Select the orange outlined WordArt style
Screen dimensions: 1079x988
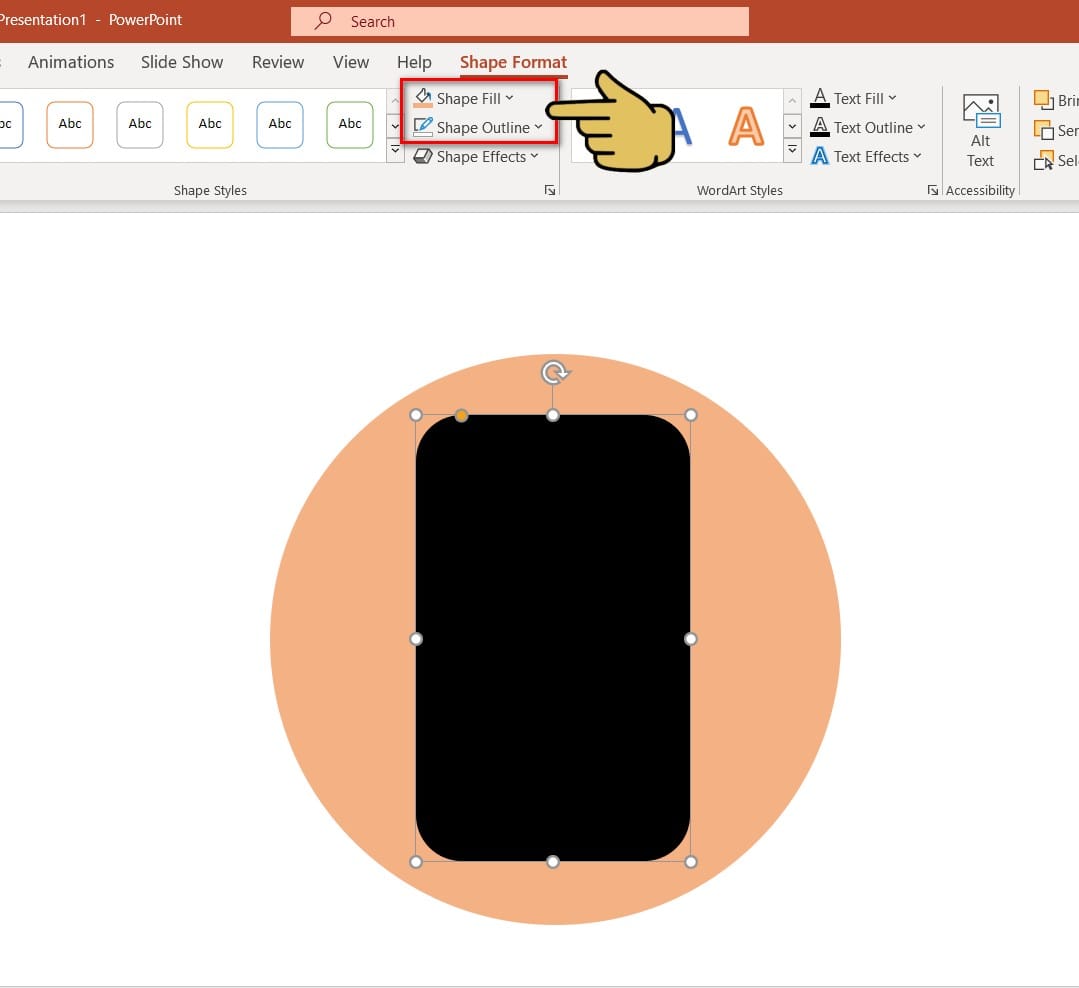click(x=745, y=126)
